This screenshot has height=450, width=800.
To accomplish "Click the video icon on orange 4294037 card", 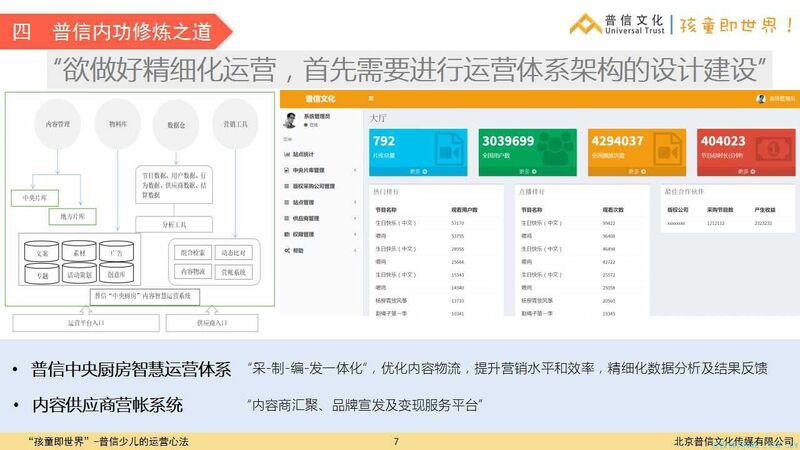I will tap(666, 149).
